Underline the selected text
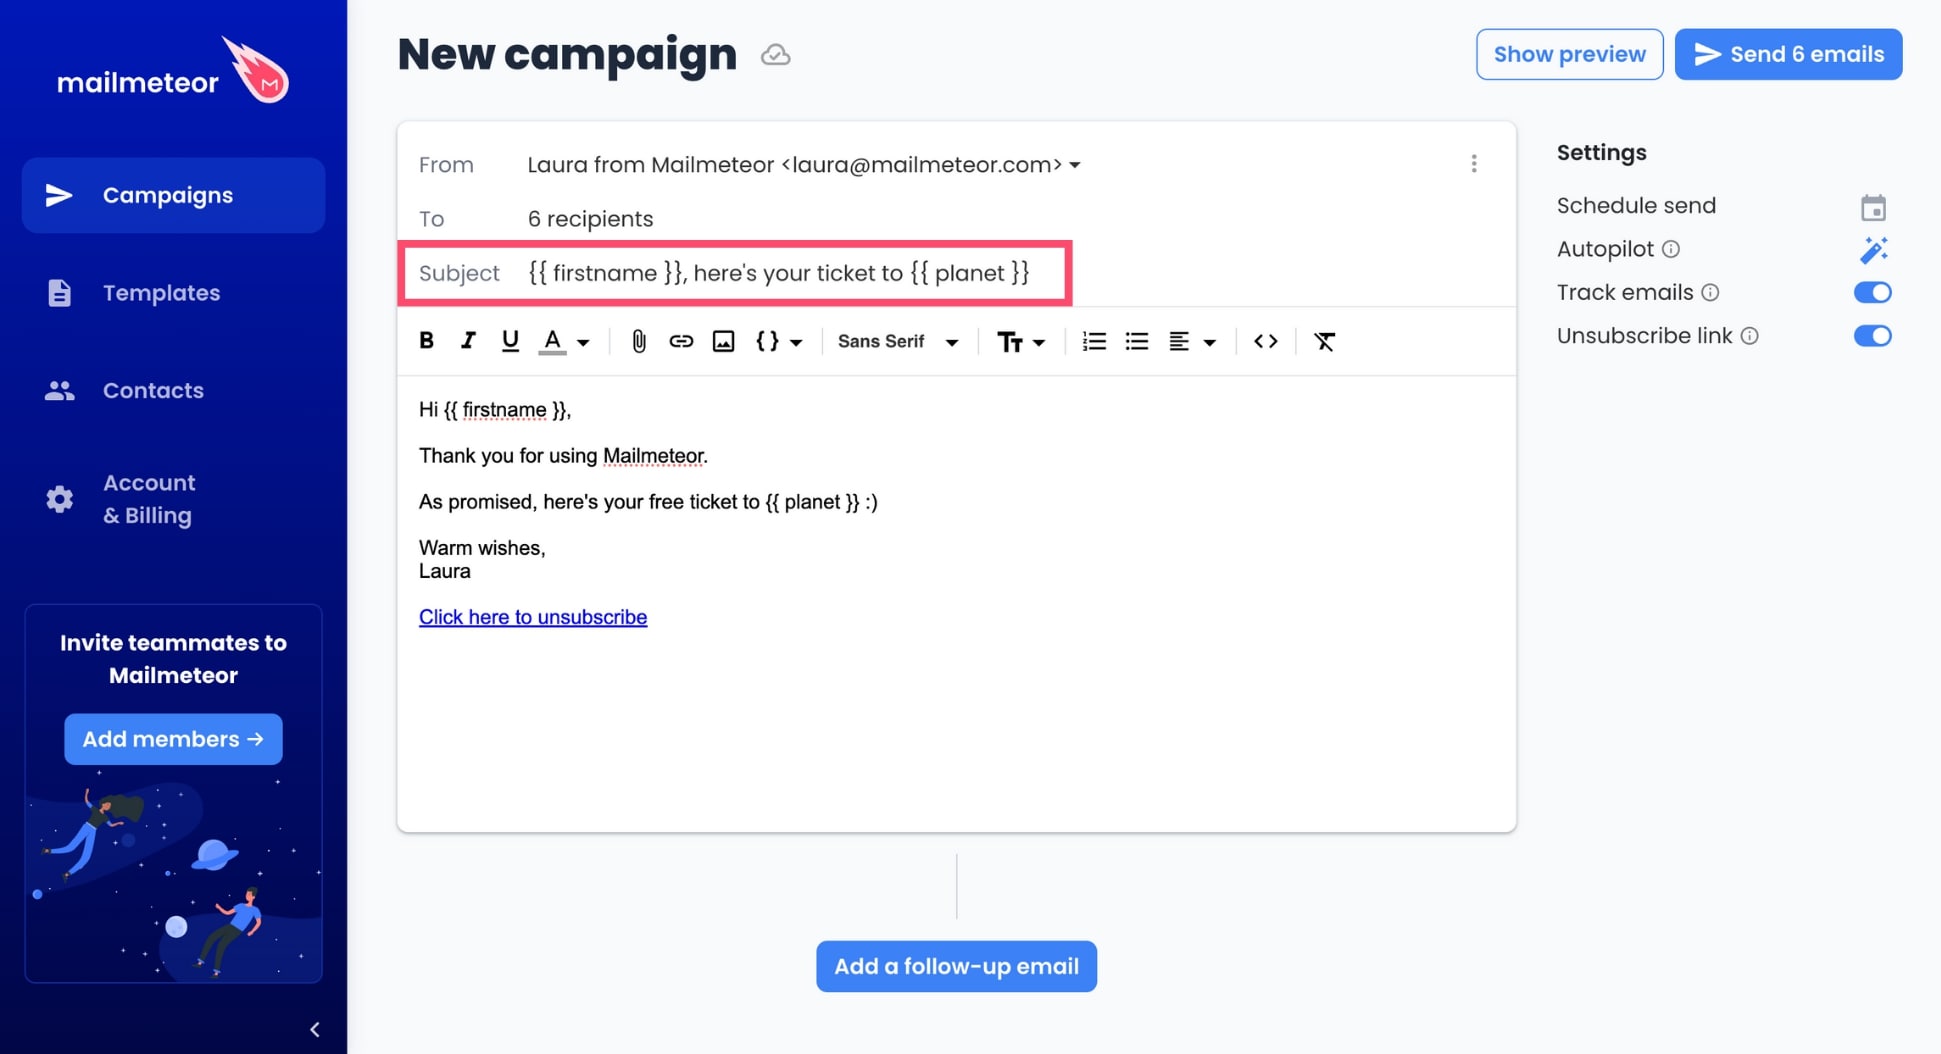This screenshot has width=1941, height=1054. pos(510,340)
